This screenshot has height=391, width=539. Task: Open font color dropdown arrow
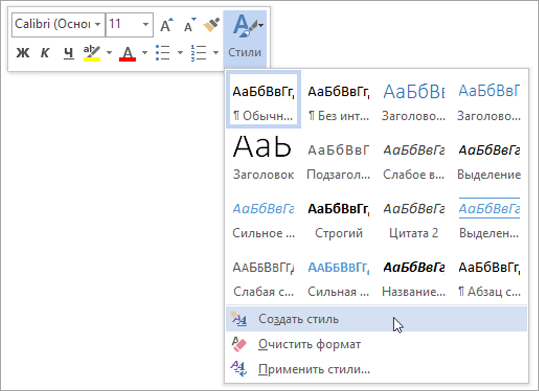(x=145, y=53)
